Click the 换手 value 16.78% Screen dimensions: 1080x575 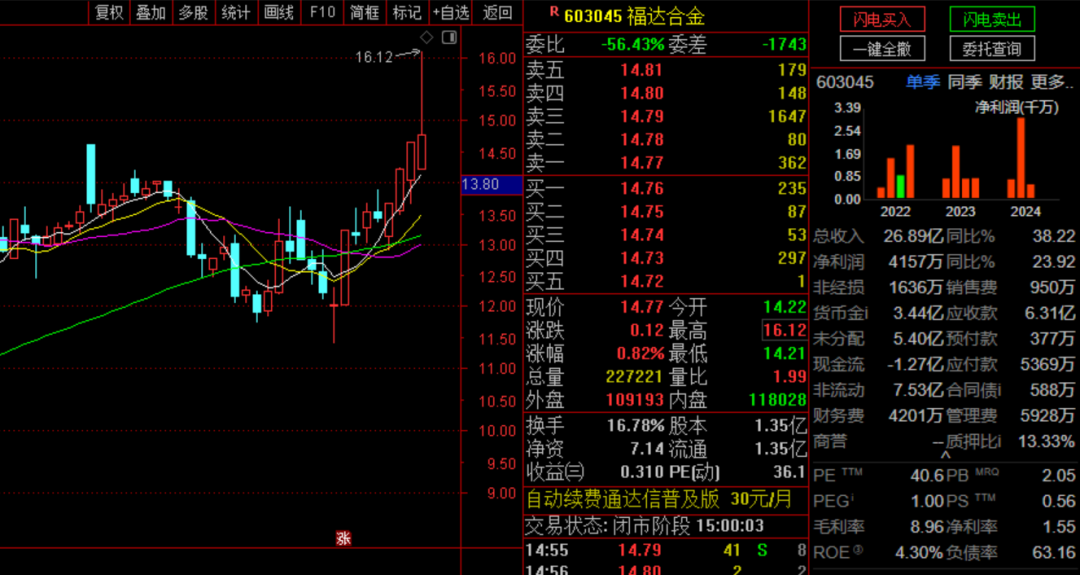point(636,426)
